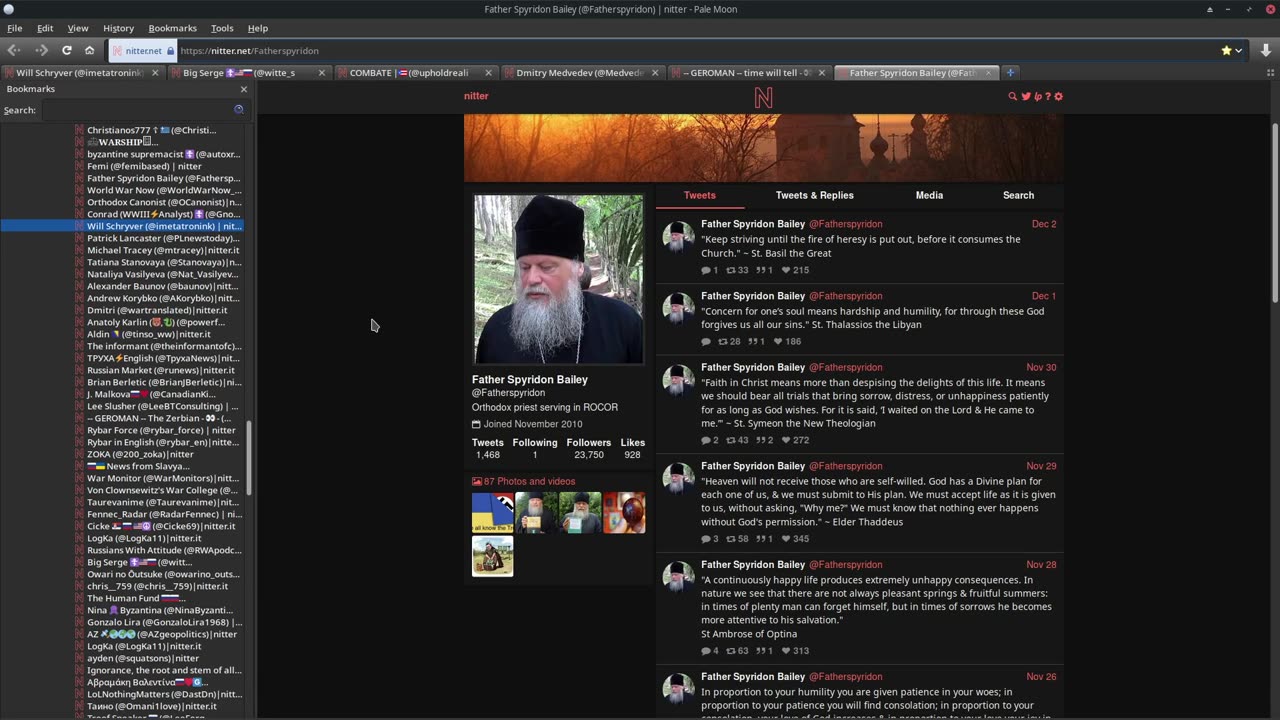
Task: Select the Tweets & Replies tab
Action: (x=814, y=195)
